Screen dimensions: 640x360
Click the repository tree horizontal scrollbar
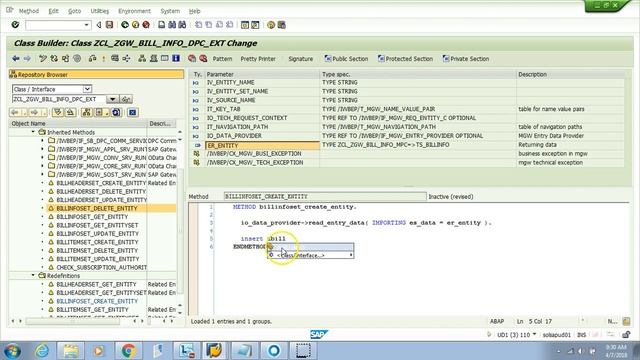point(73,321)
